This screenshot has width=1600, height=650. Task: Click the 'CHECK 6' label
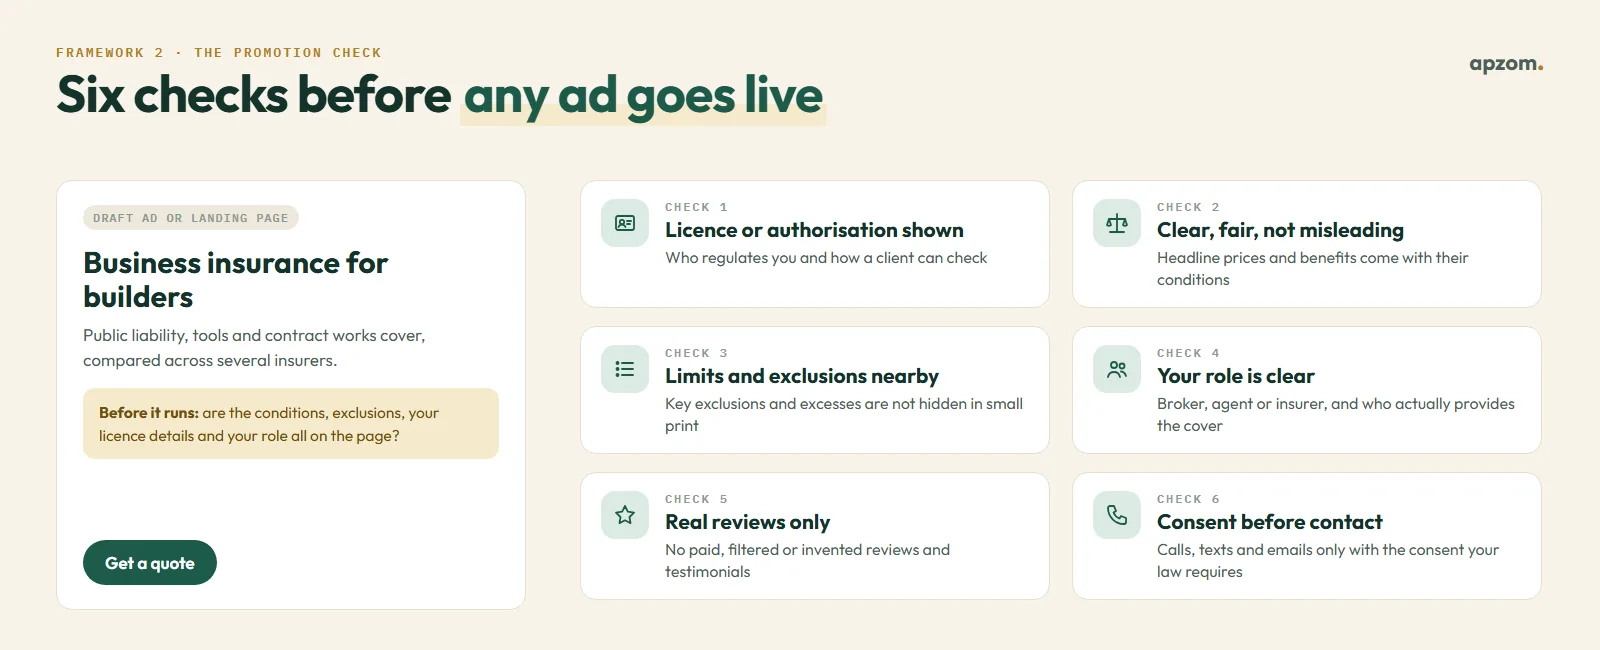pos(1188,499)
